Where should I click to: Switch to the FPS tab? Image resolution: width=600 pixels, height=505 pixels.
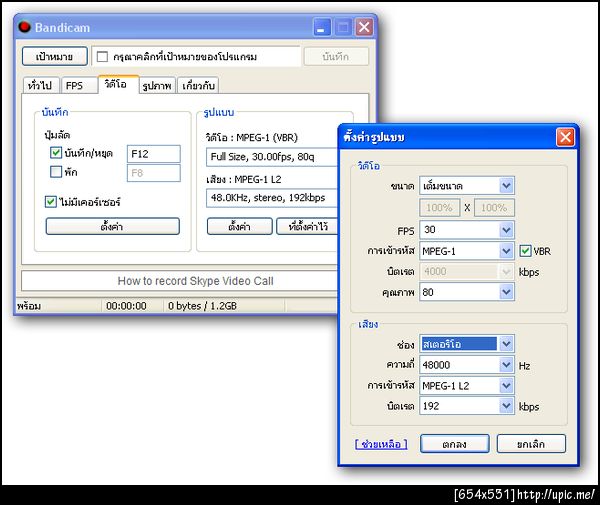click(78, 85)
